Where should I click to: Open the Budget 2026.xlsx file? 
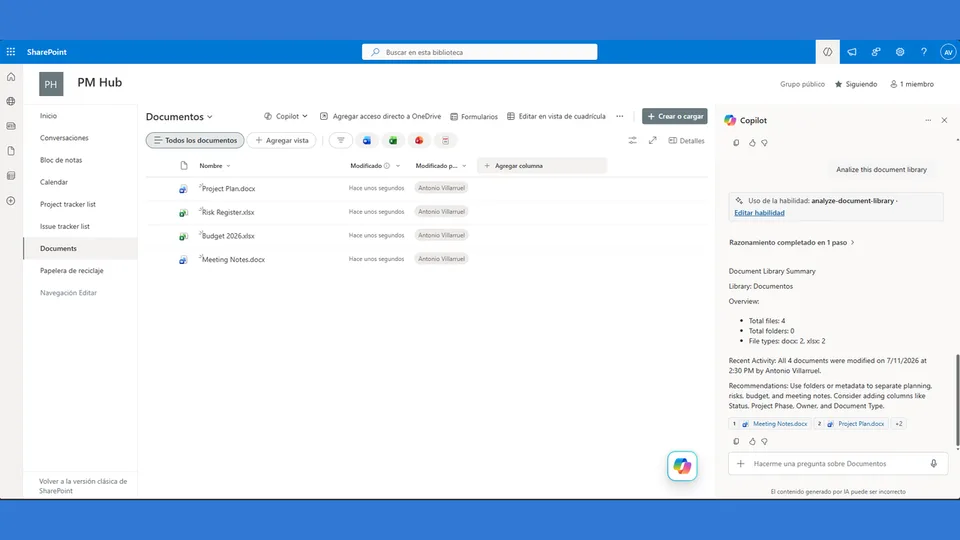point(228,236)
